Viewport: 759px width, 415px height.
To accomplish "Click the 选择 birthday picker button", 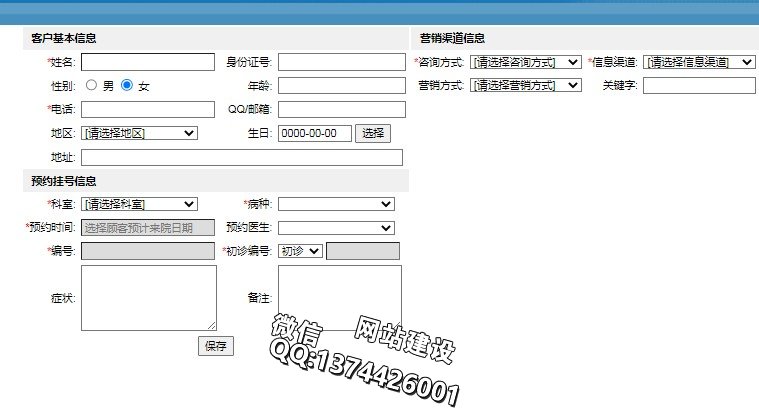I will (x=373, y=133).
